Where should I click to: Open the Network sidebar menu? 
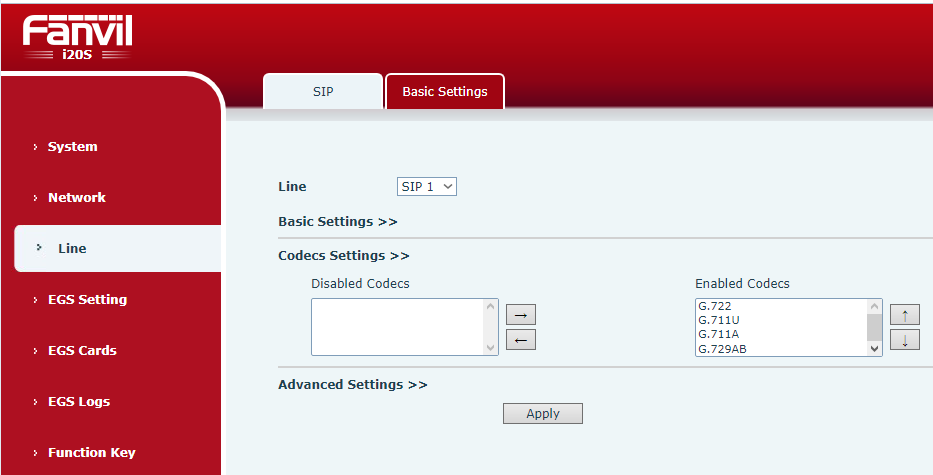coord(76,198)
